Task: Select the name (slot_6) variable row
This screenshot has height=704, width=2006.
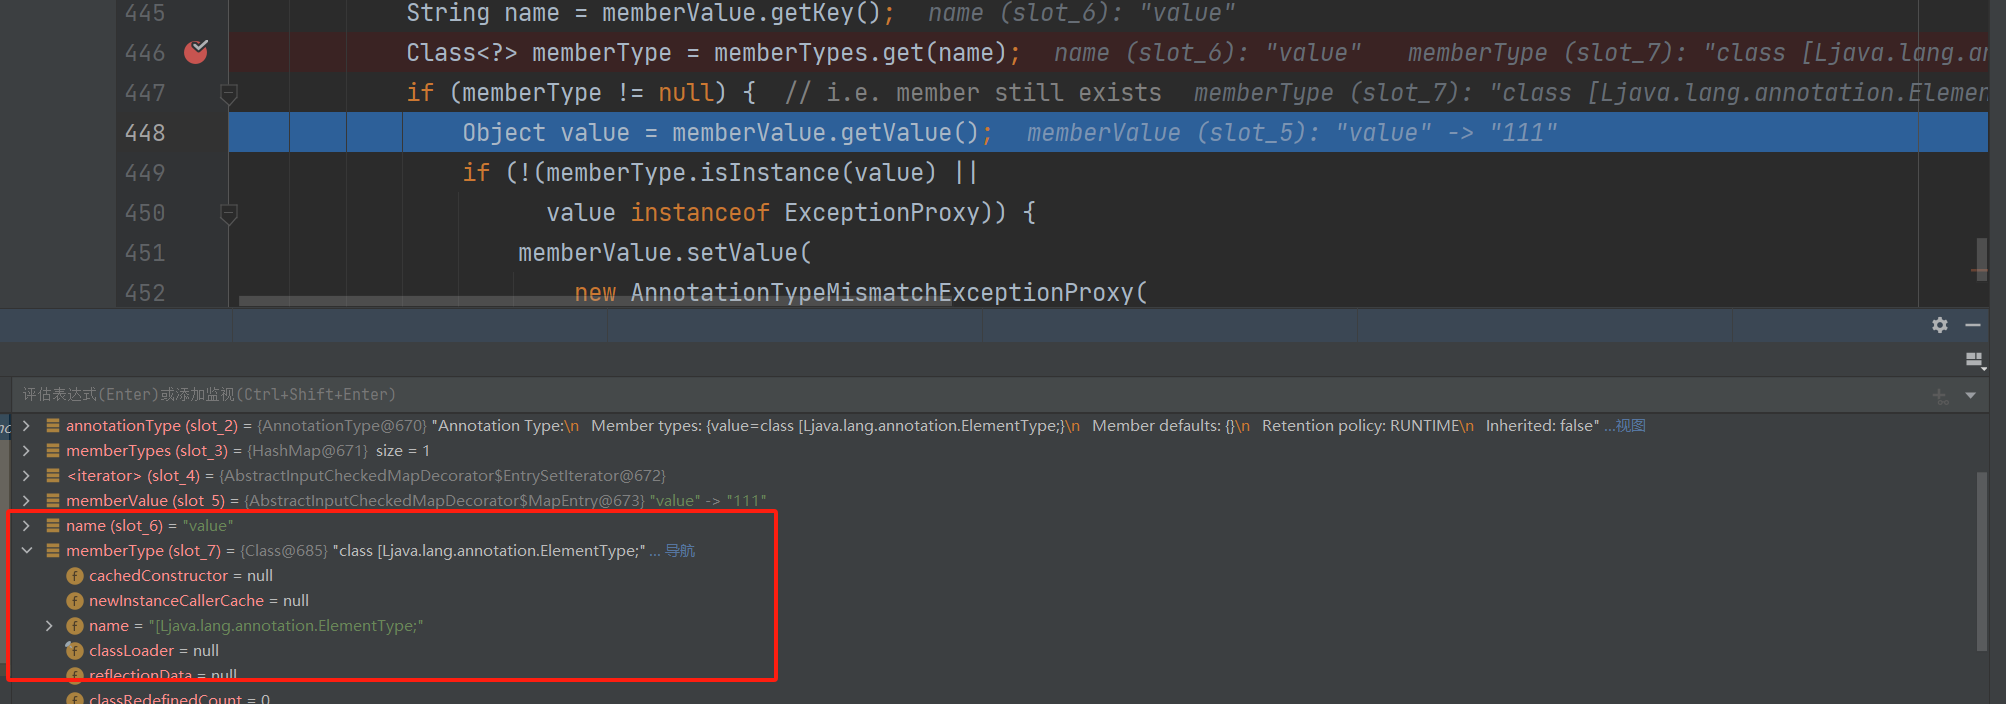Action: 150,526
